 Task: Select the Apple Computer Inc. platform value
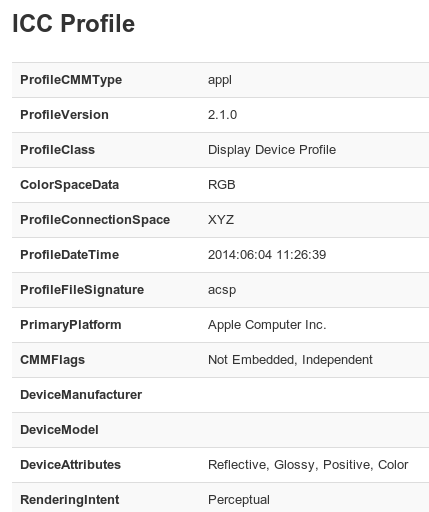pyautogui.click(x=267, y=325)
